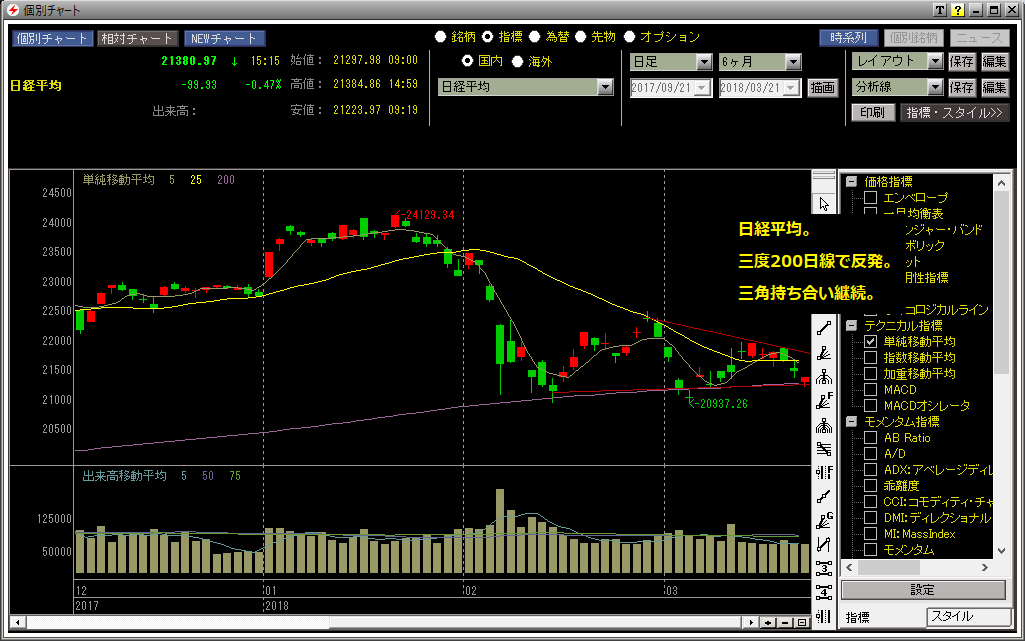Open the 6ヶ月 period dropdown
The width and height of the screenshot is (1025, 641).
click(793, 62)
